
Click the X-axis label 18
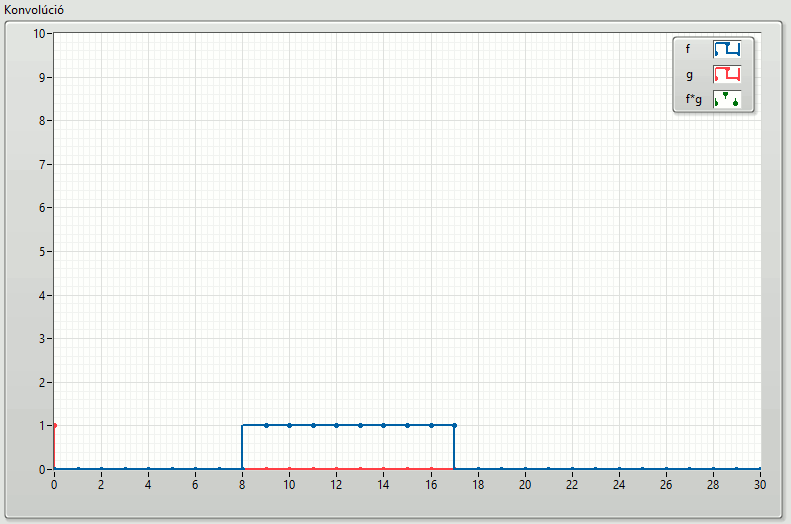pyautogui.click(x=478, y=485)
